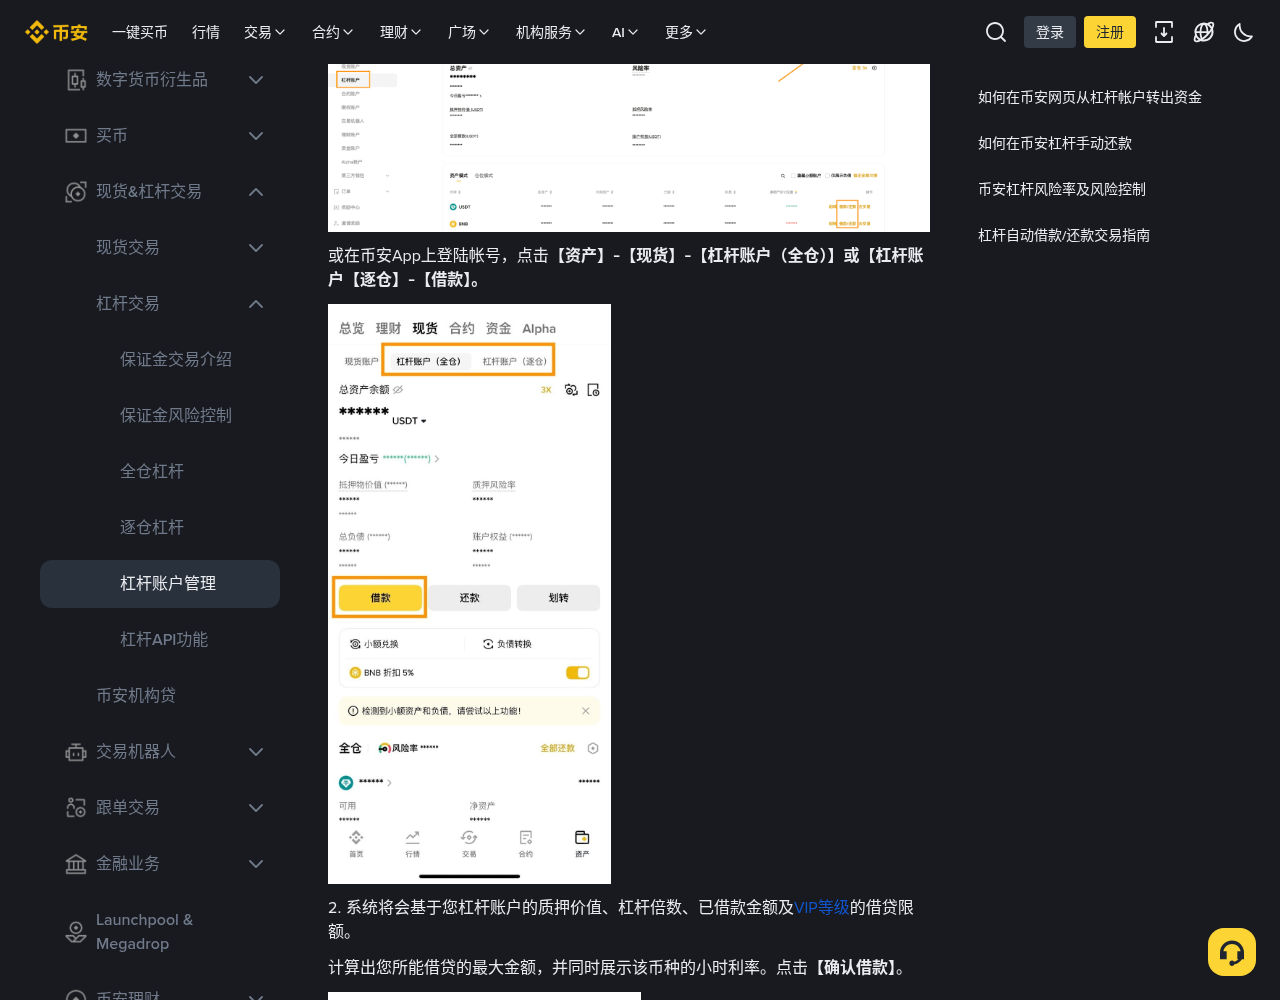This screenshot has width=1280, height=1000.
Task: Select 杠杆账户管理 sidebar item
Action: (x=160, y=584)
